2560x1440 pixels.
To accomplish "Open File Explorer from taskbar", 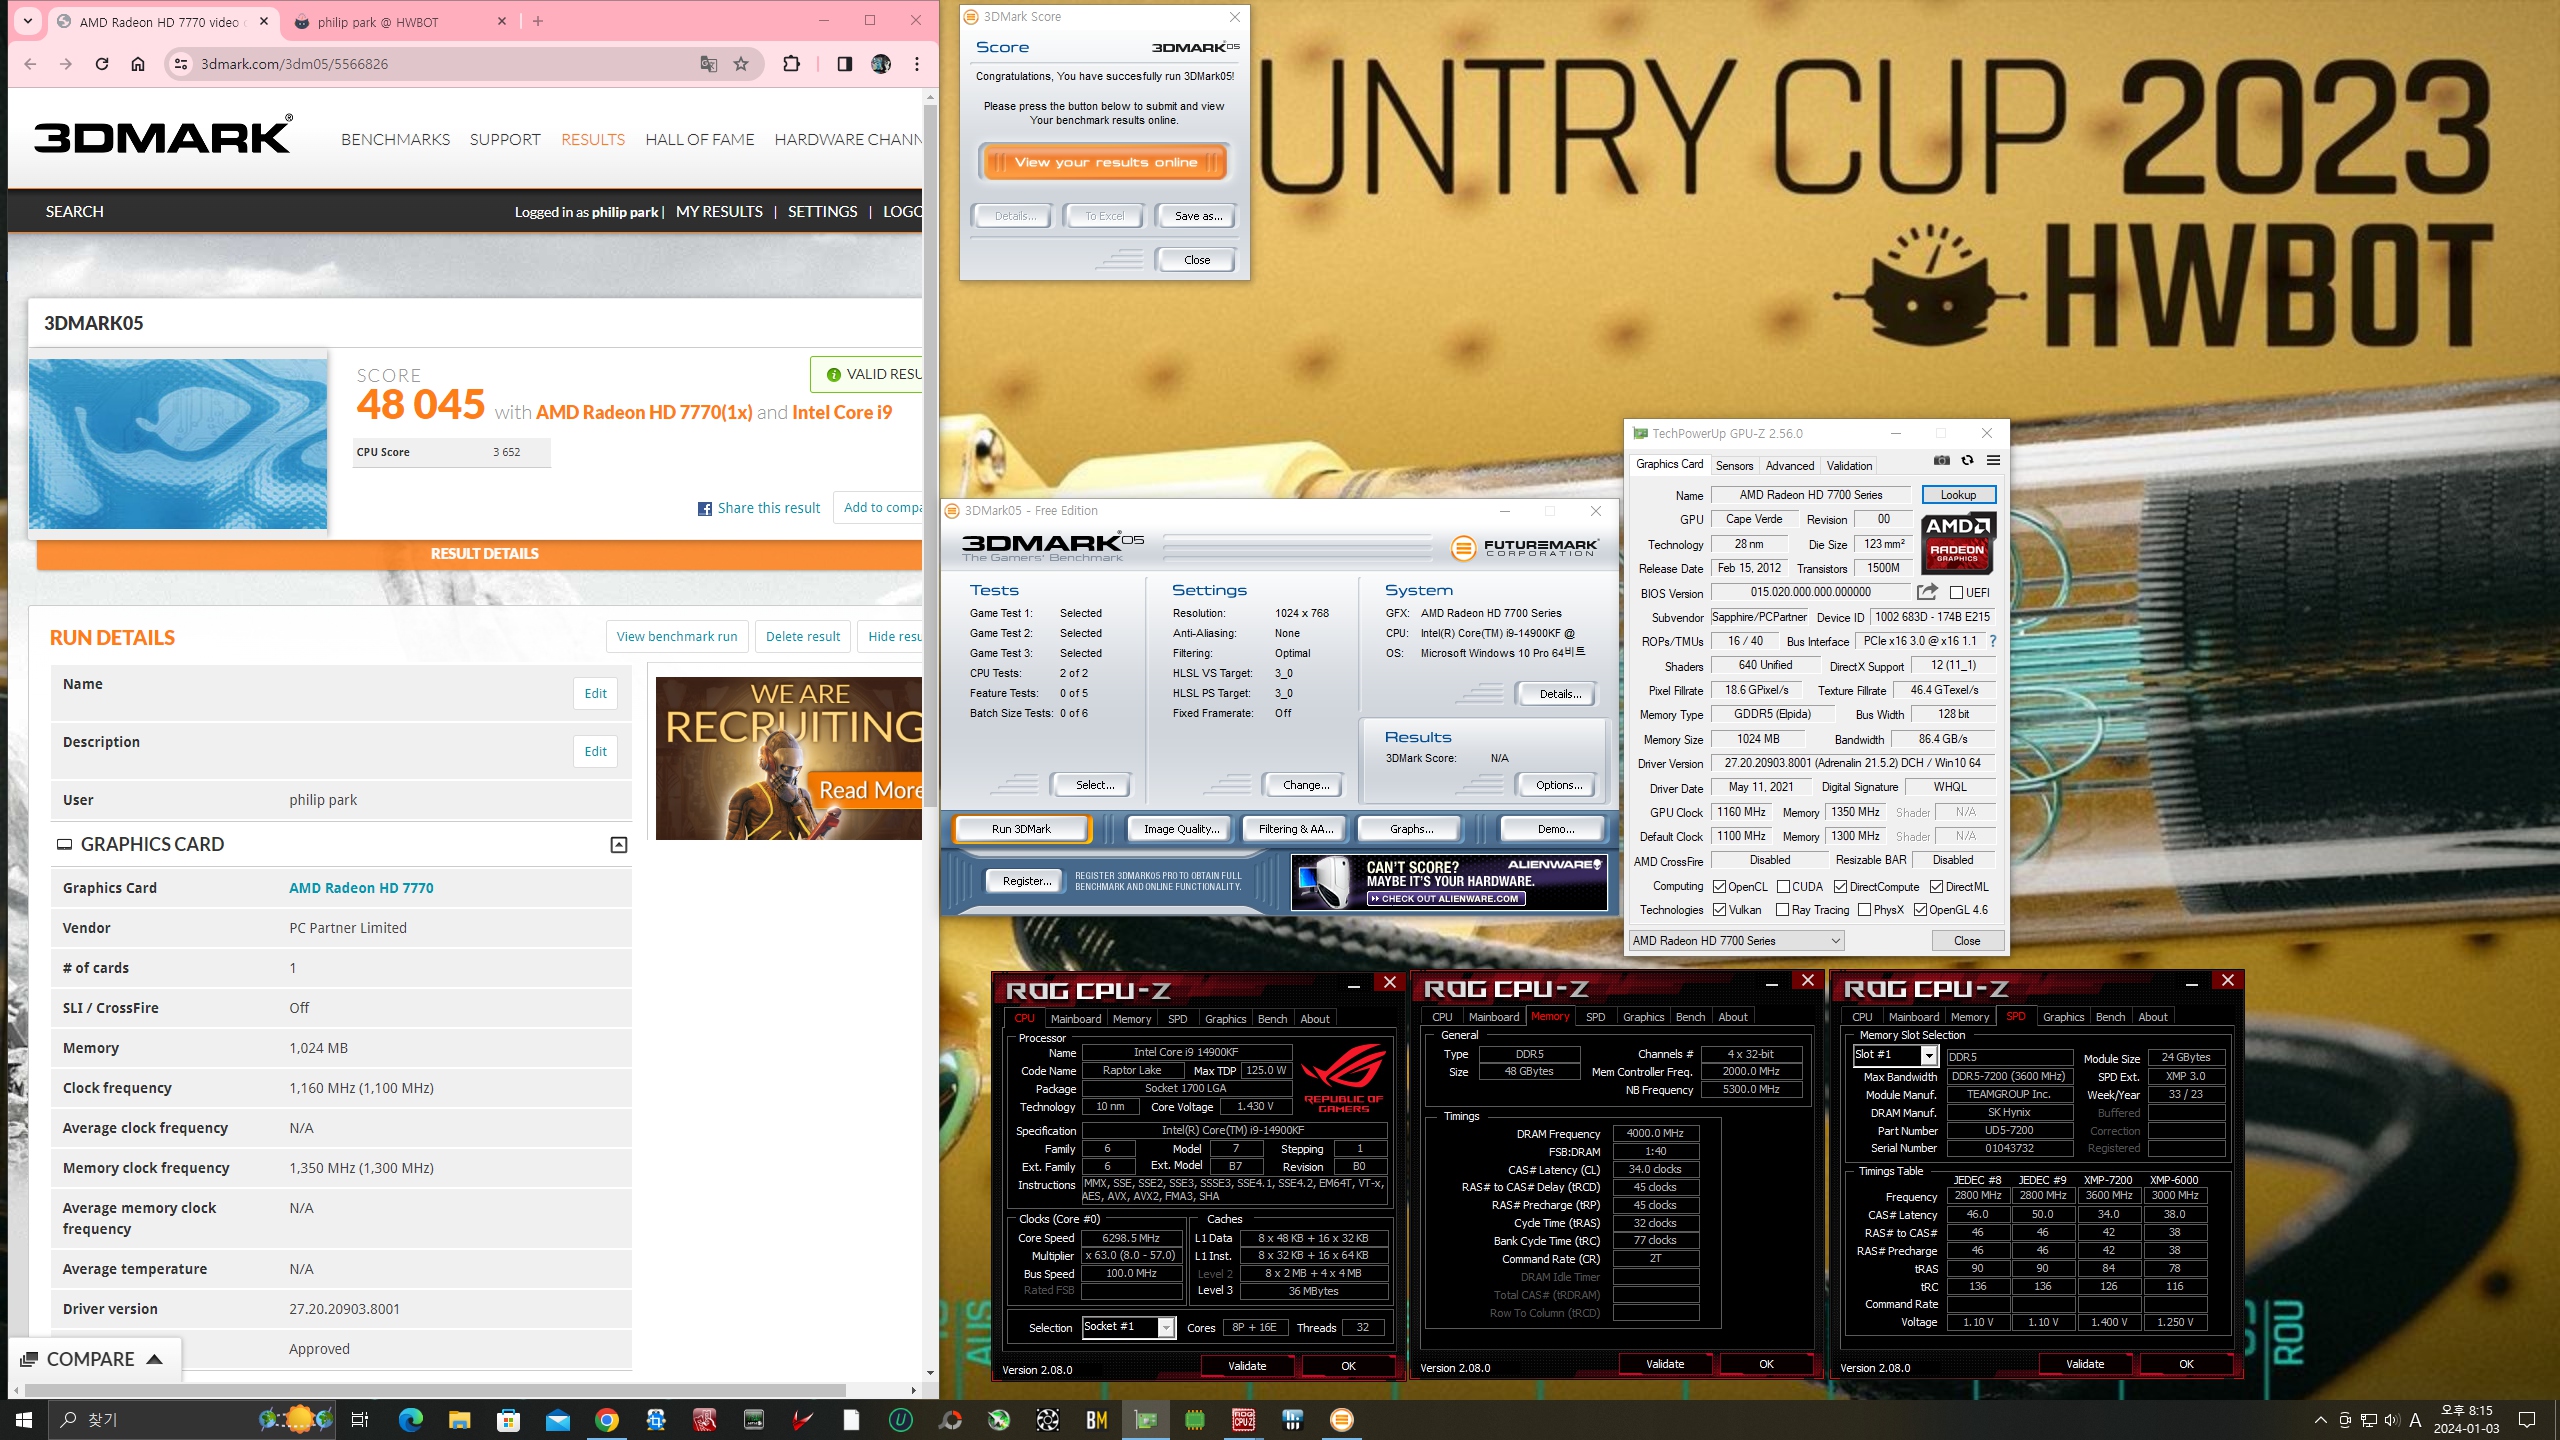I will [459, 1419].
